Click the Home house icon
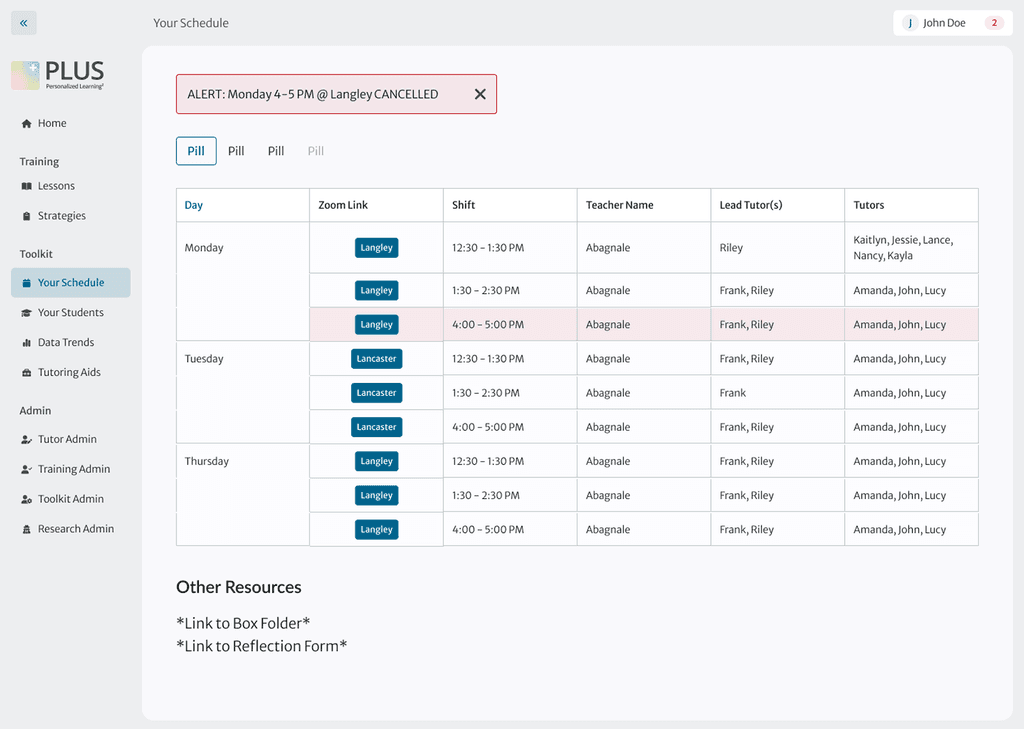The image size is (1024, 729). [26, 123]
